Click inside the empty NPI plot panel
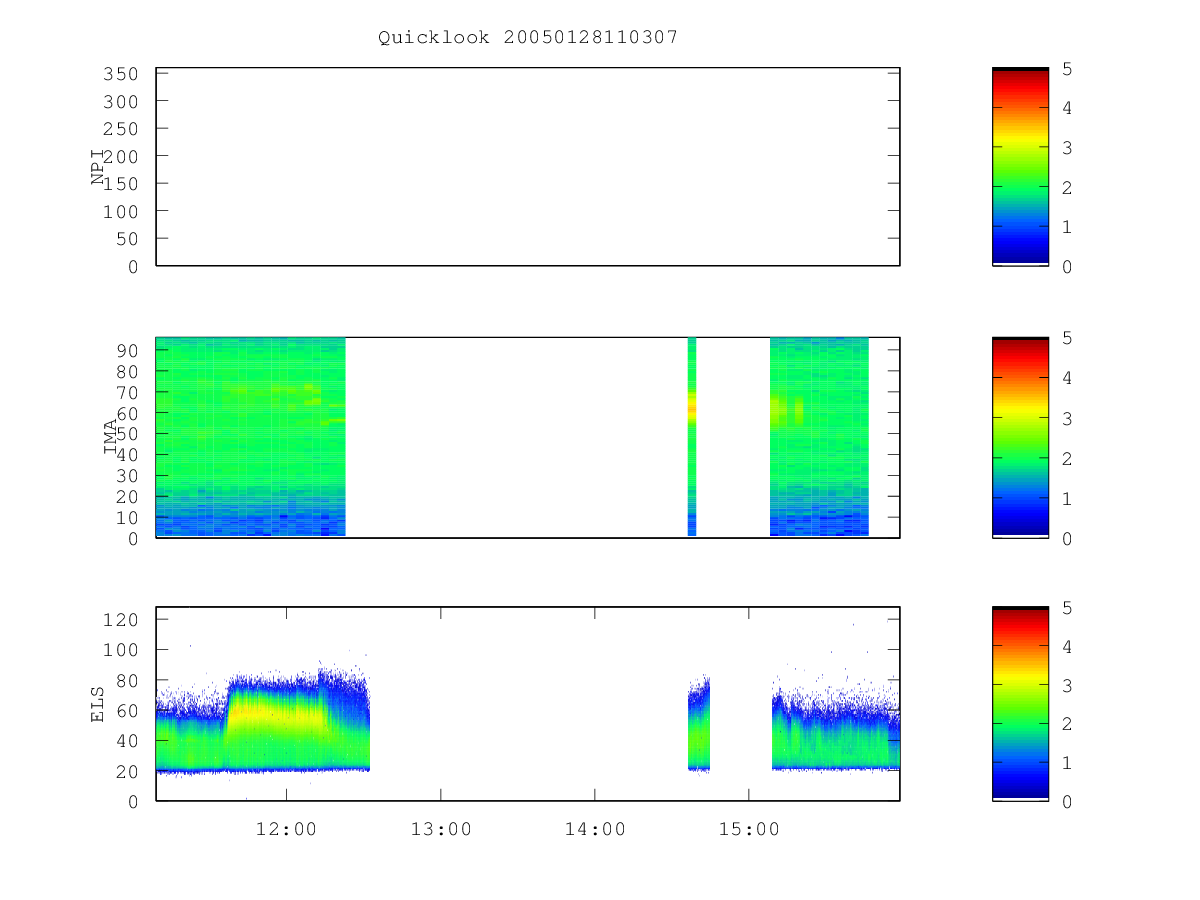Screen dimensions: 1200x900 tap(528, 167)
